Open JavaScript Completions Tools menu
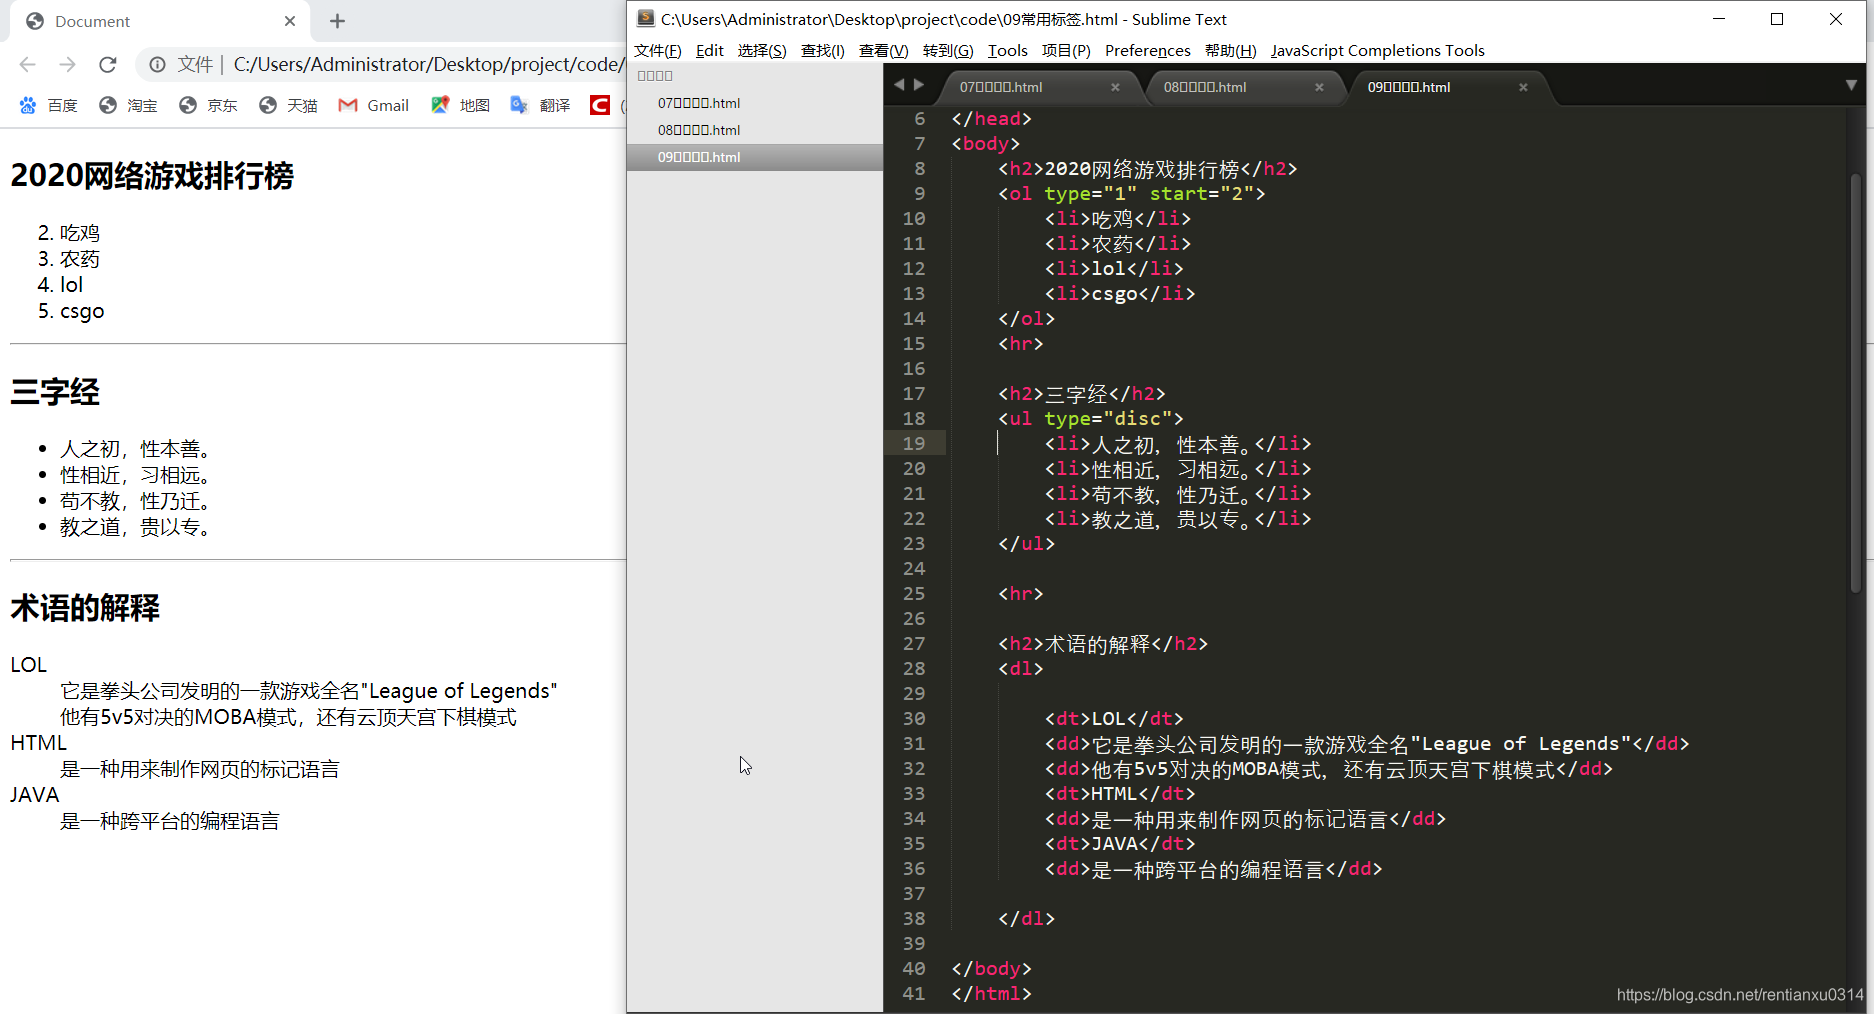Image resolution: width=1874 pixels, height=1014 pixels. pyautogui.click(x=1377, y=51)
